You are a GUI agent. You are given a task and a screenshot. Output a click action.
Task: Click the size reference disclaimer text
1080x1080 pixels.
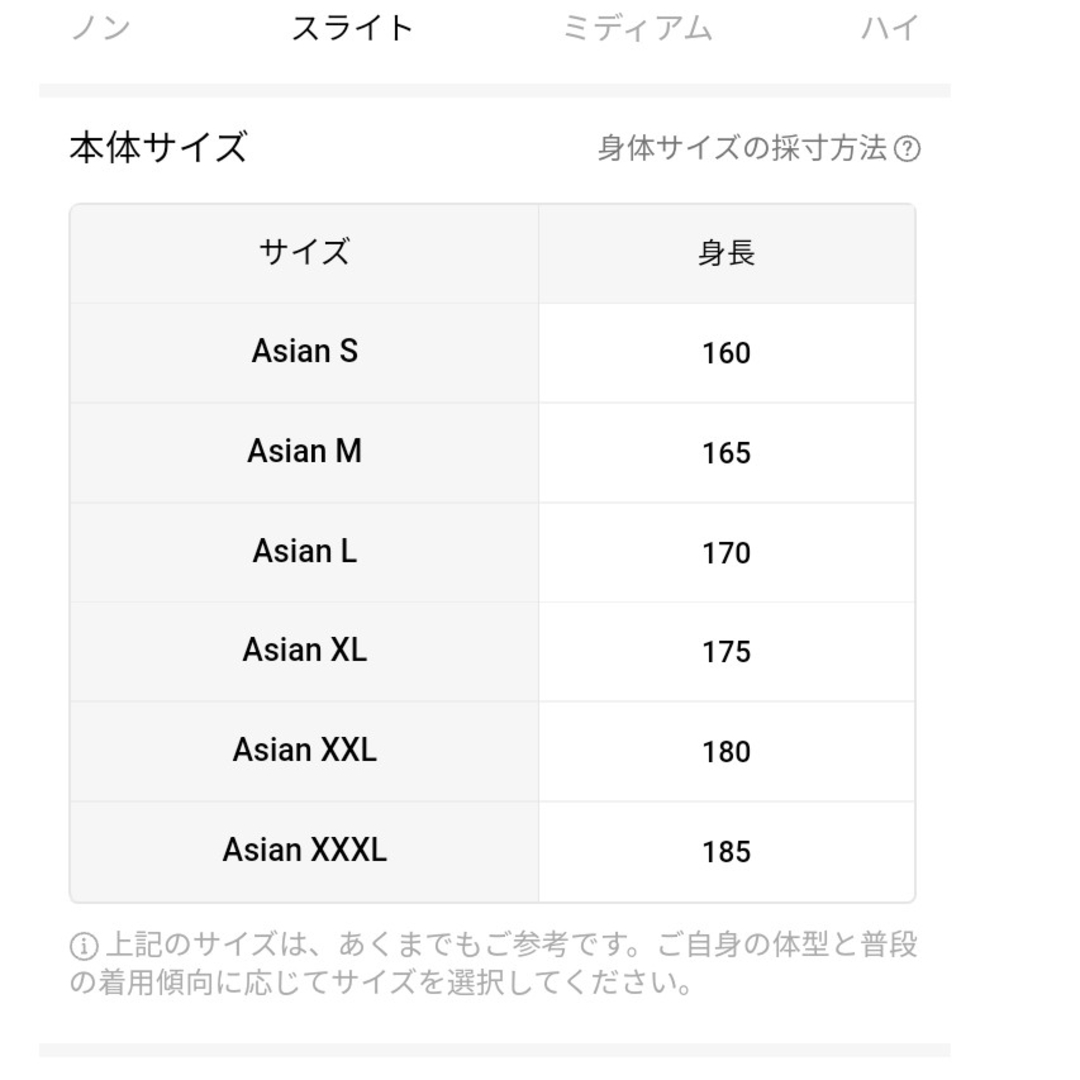click(x=494, y=964)
